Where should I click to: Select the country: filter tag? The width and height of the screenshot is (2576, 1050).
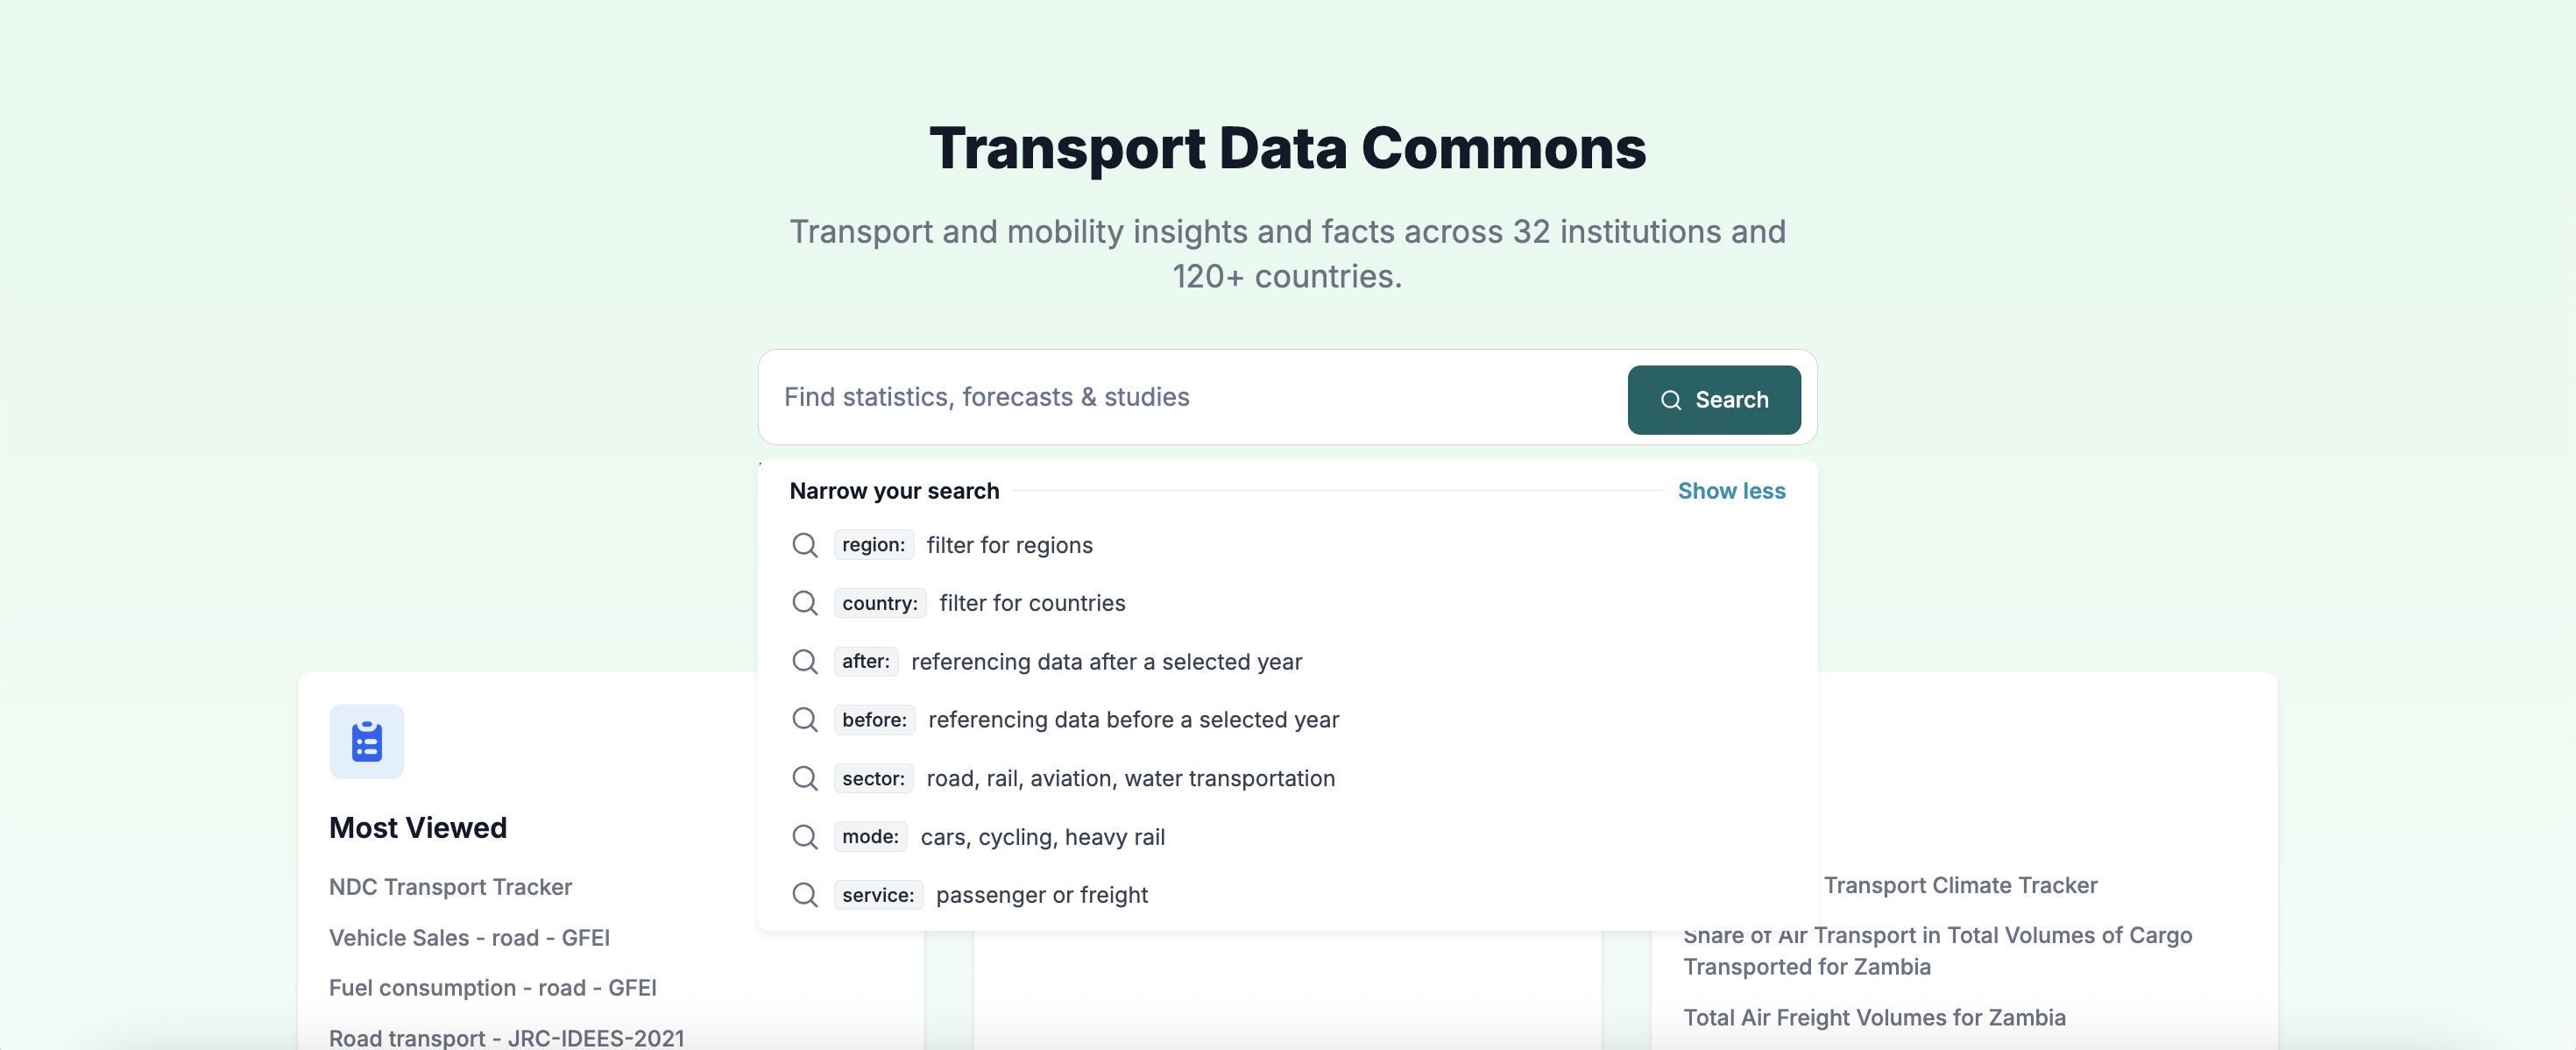880,603
